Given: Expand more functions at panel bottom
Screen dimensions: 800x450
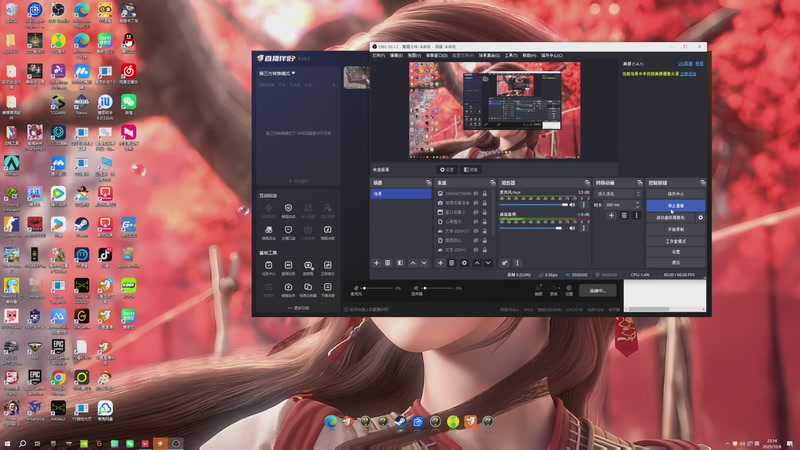Looking at the screenshot, I should click(300, 308).
